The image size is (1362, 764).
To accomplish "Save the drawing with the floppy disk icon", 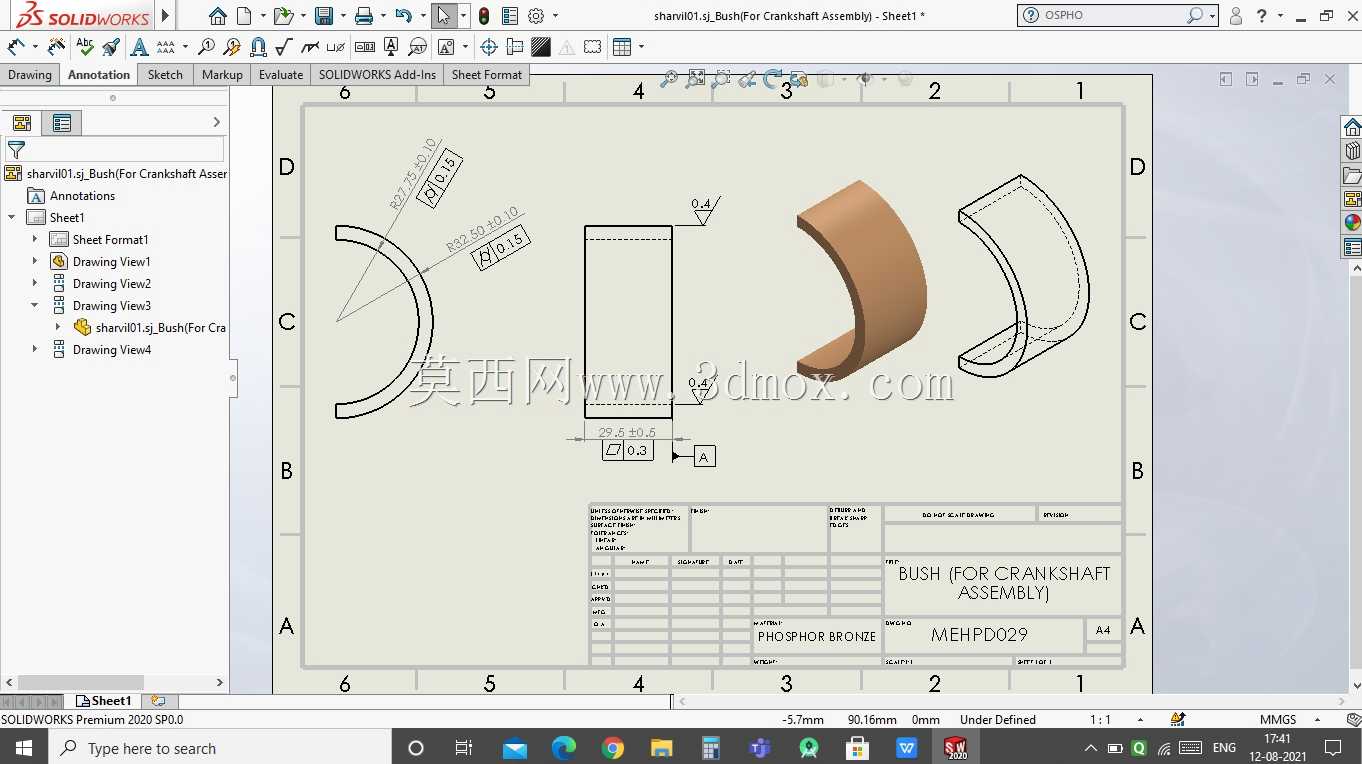I will (x=324, y=16).
